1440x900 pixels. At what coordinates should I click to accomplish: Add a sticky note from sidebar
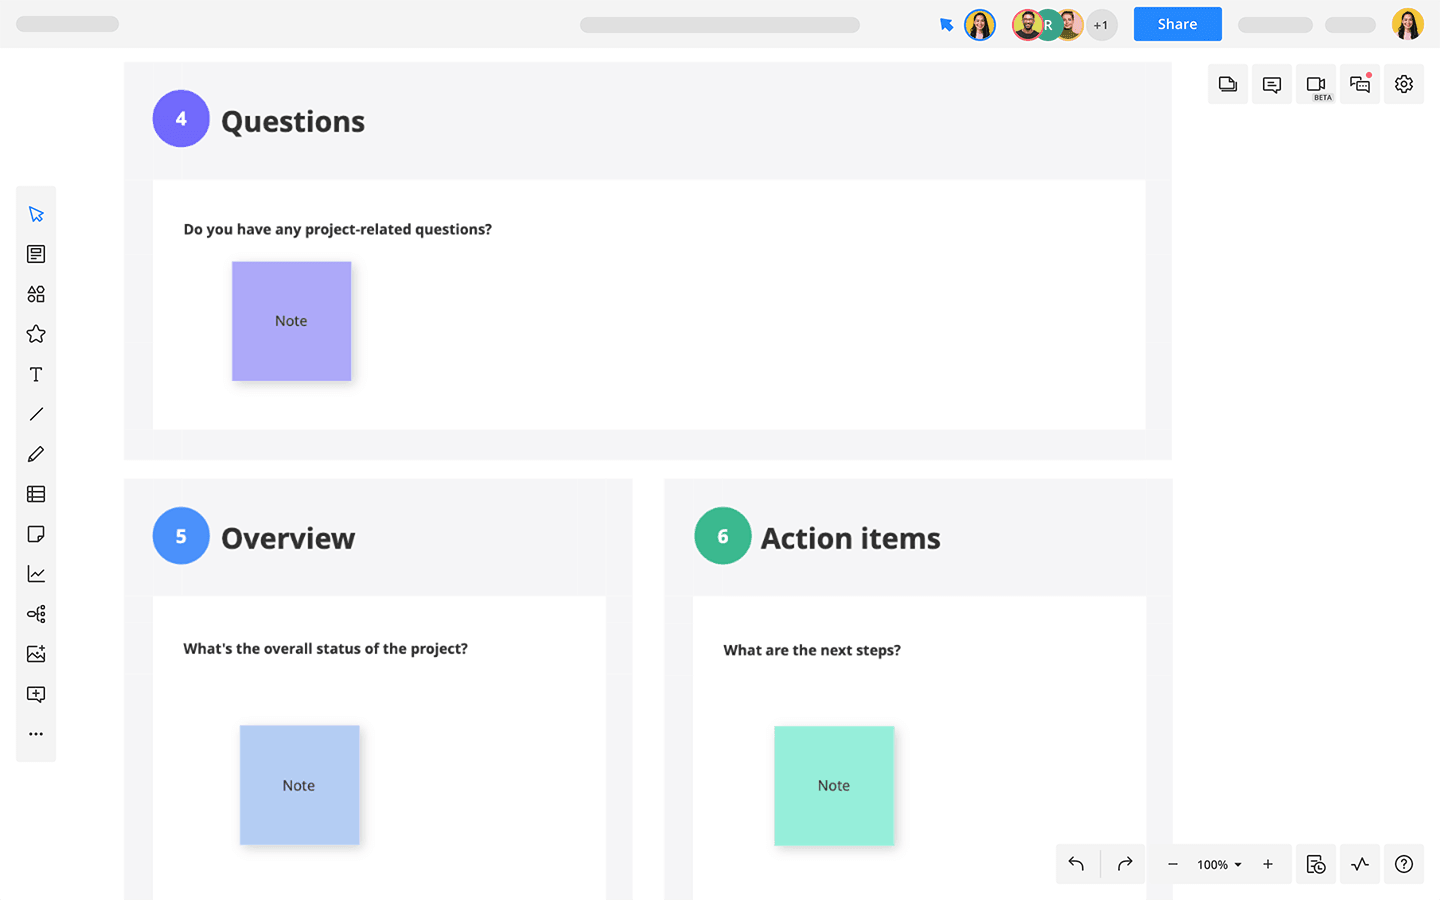pos(36,534)
